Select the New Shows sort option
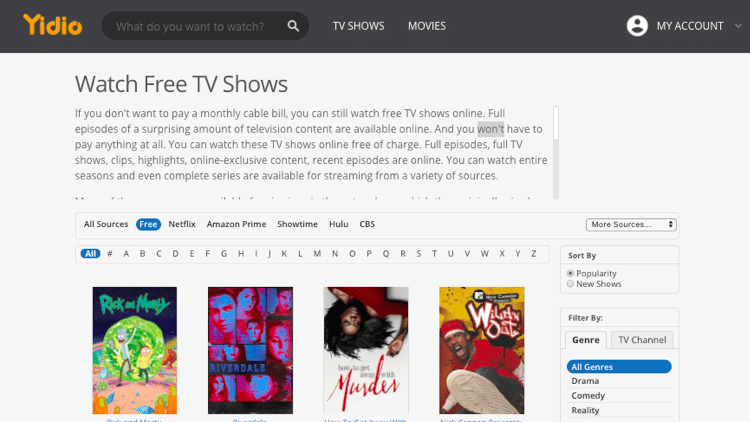The image size is (750, 422). [x=571, y=284]
